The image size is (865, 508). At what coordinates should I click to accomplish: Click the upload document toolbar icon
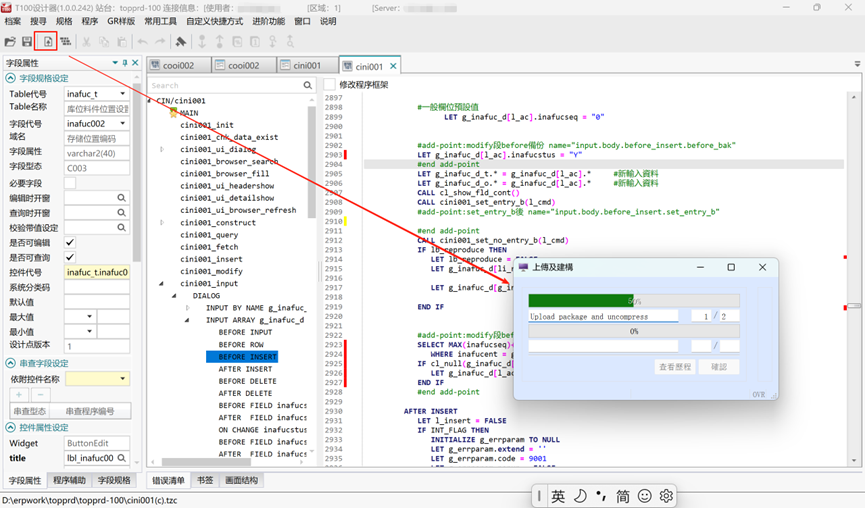tap(48, 41)
